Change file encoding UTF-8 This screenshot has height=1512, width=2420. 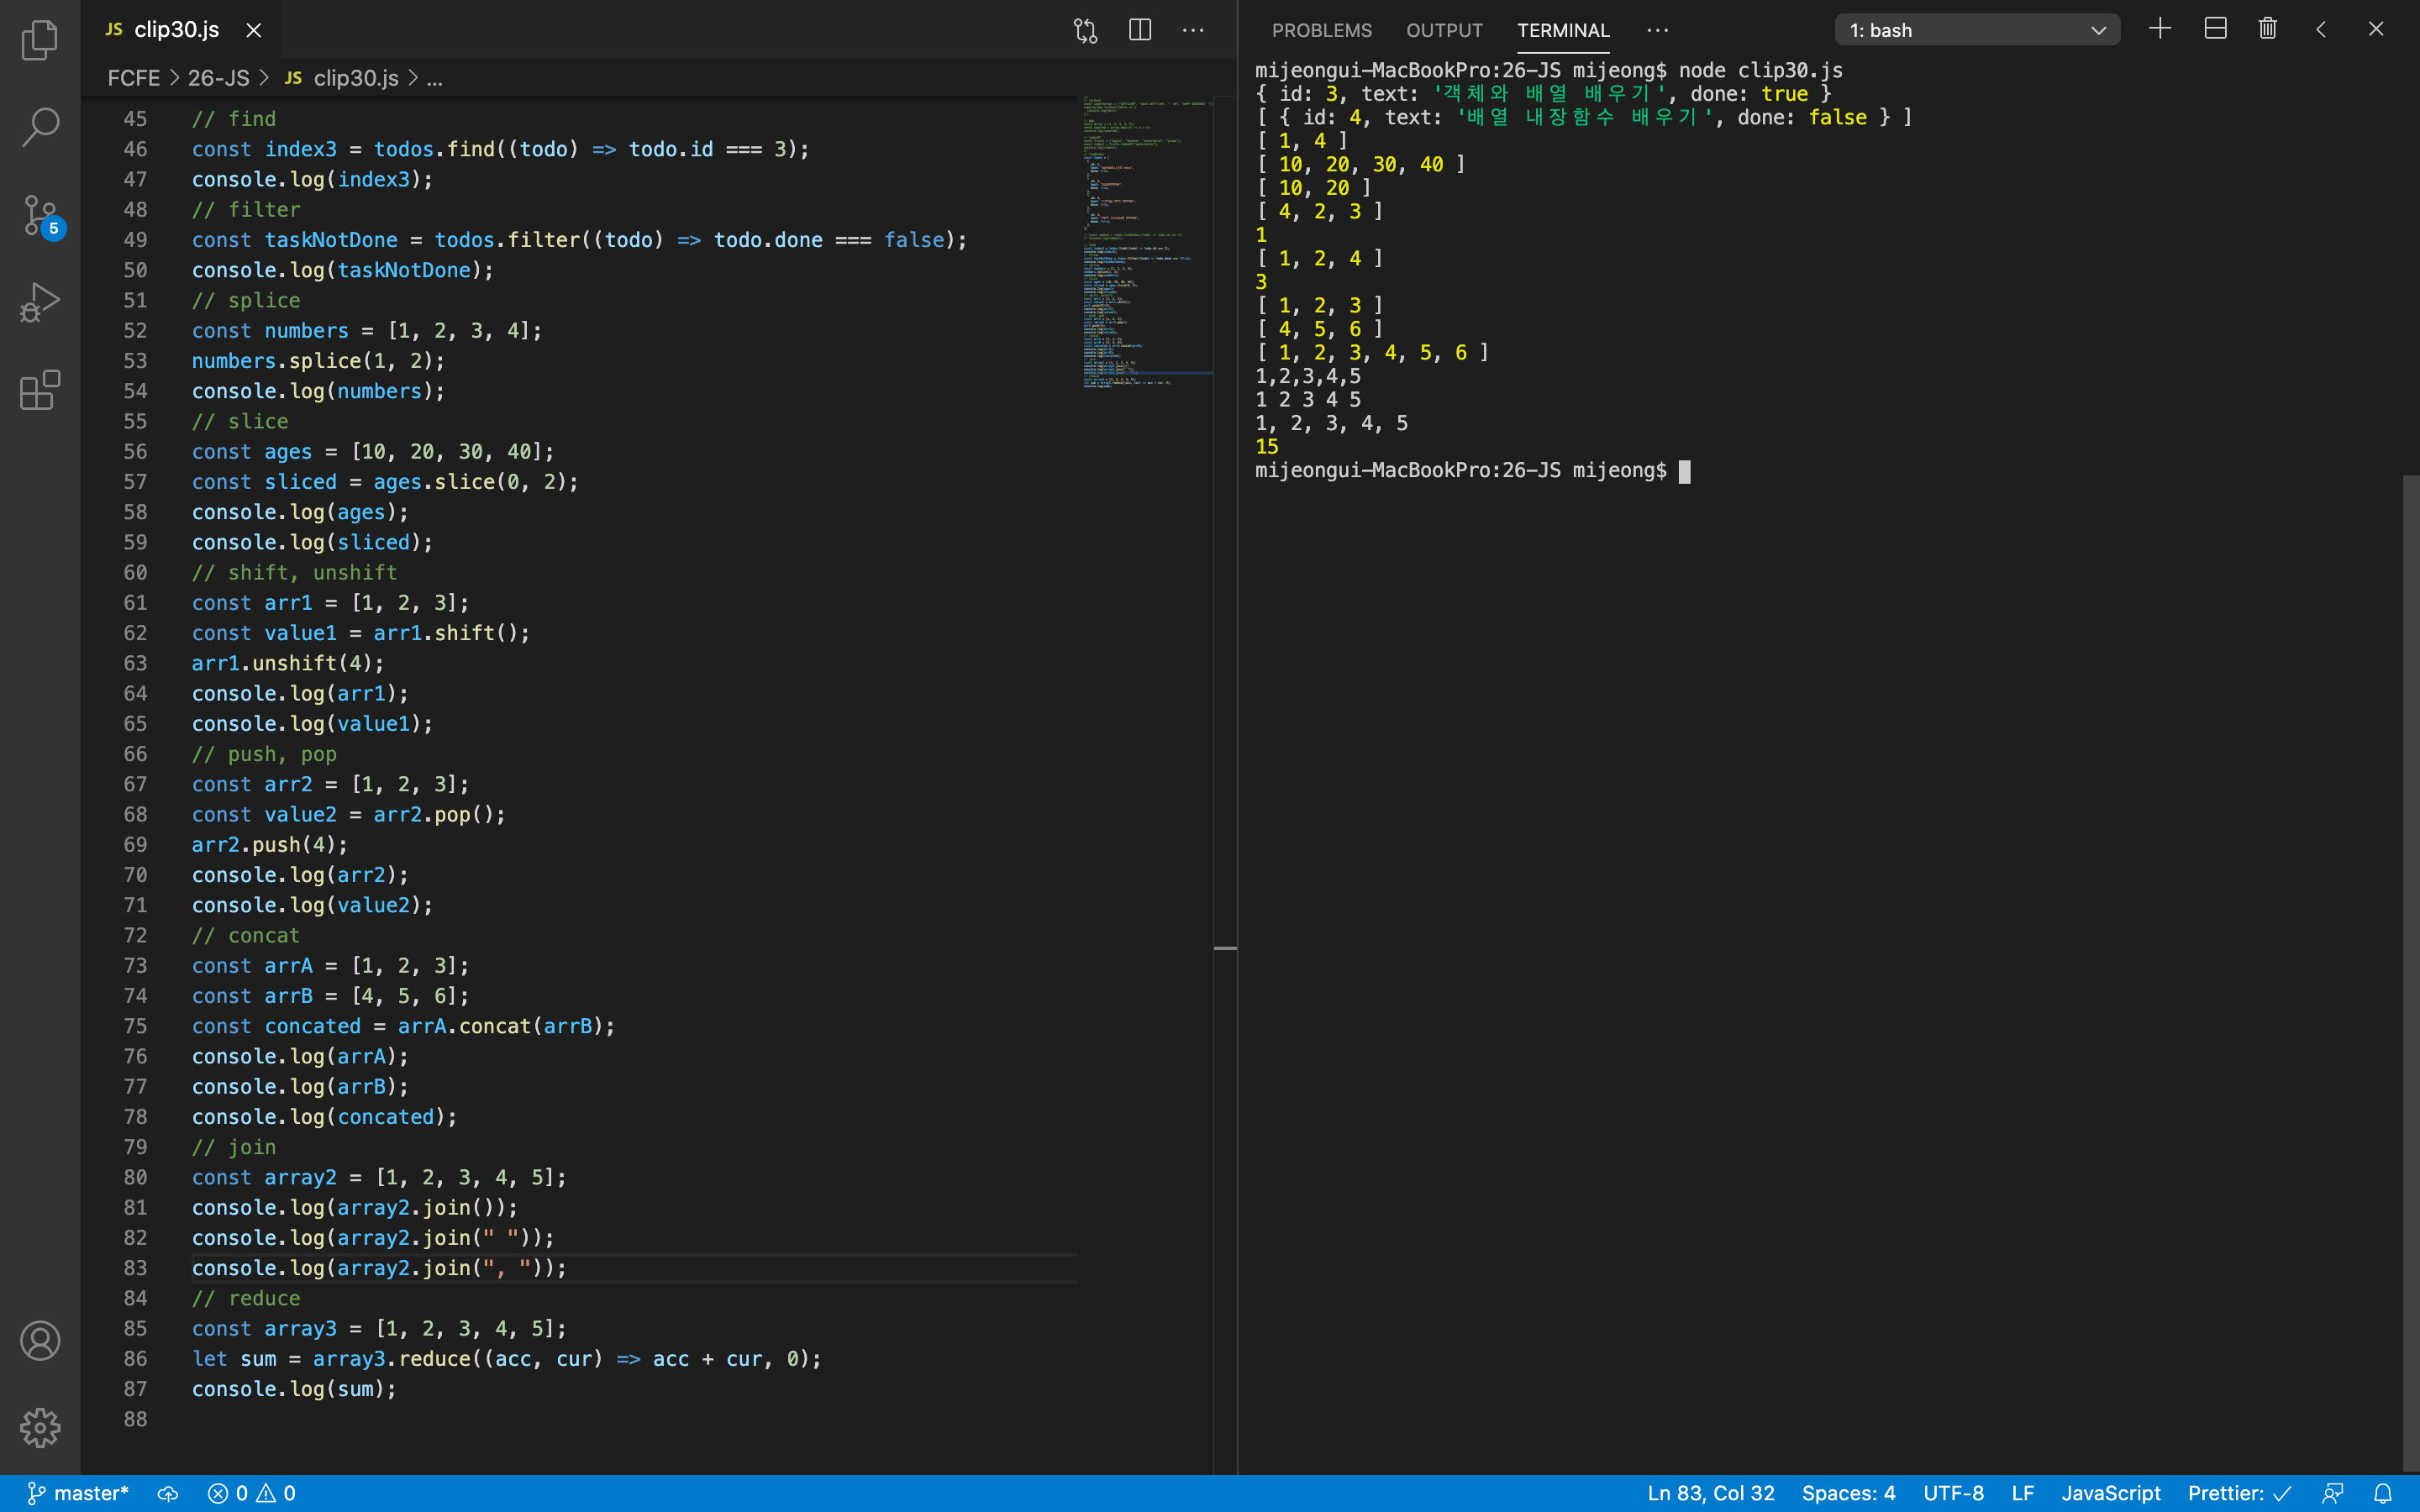coord(1953,1493)
